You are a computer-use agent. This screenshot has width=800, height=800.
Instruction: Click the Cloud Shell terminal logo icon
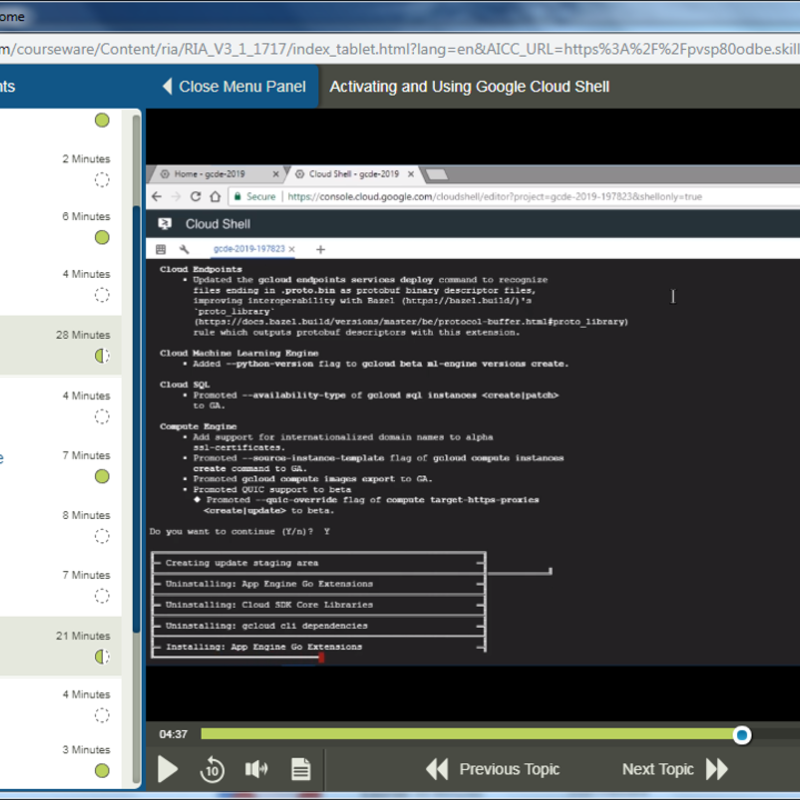click(x=165, y=223)
